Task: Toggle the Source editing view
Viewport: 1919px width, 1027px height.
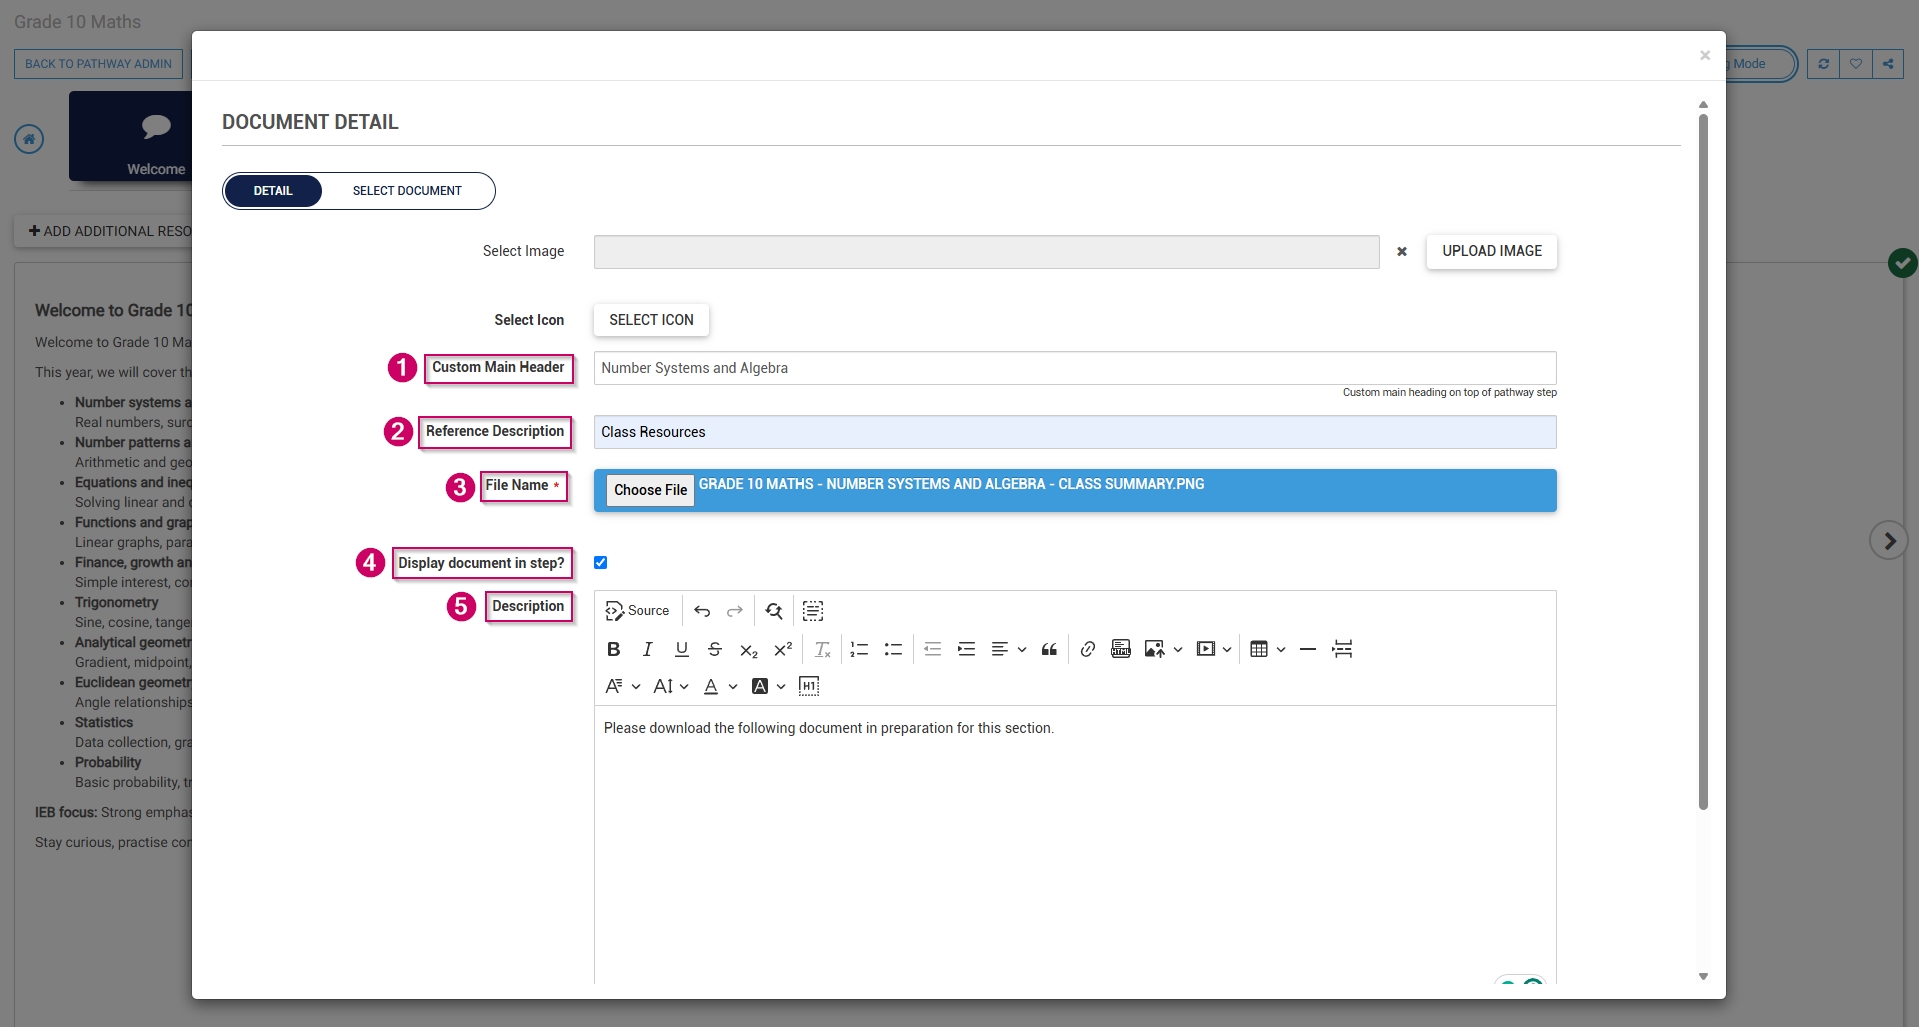Action: point(638,611)
